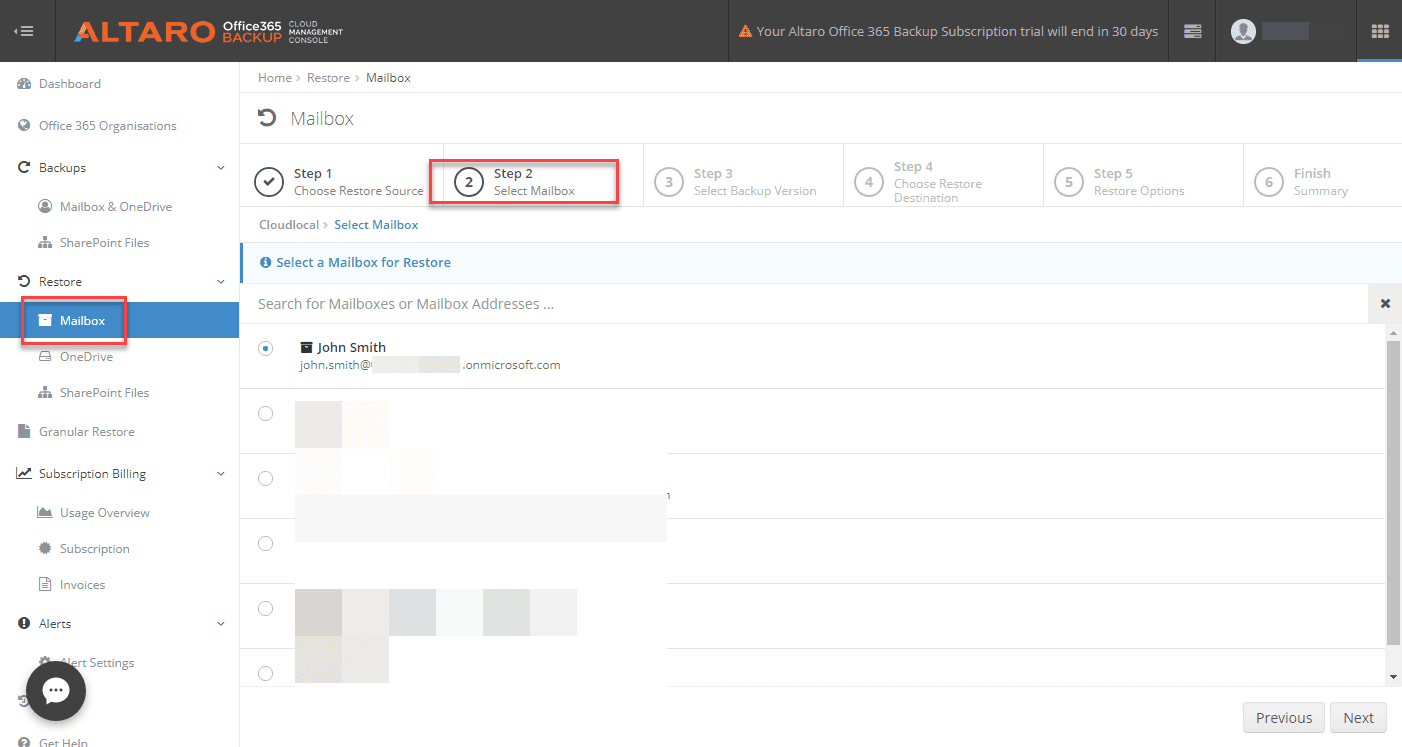Open the user account avatar menu

(x=1243, y=31)
